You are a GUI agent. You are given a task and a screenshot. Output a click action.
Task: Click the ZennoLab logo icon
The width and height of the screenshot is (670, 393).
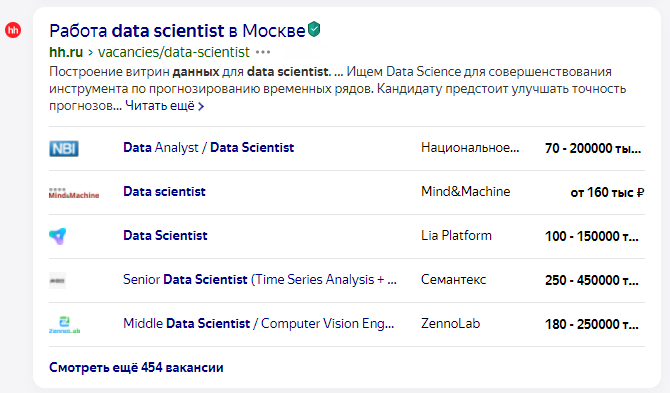(x=65, y=325)
